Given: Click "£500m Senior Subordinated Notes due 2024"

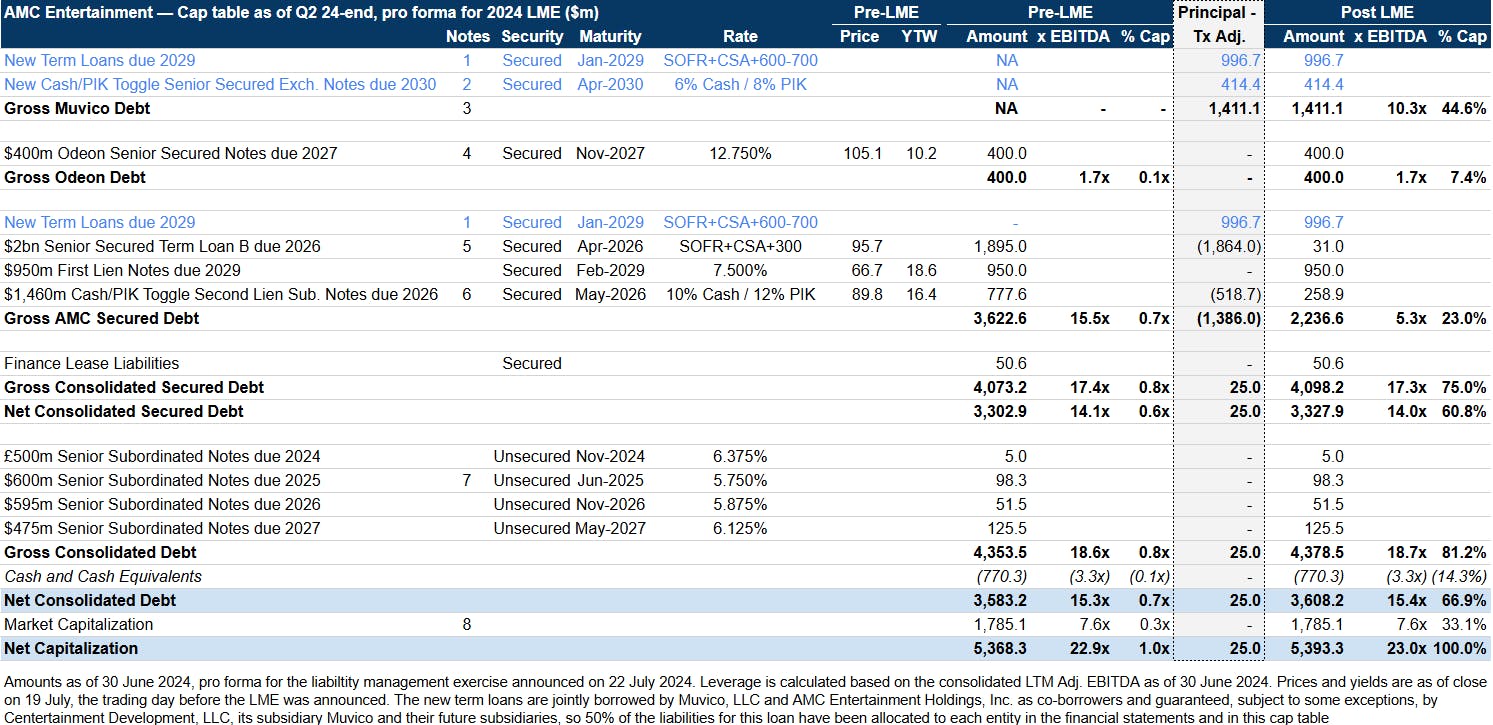Looking at the screenshot, I should pyautogui.click(x=162, y=456).
